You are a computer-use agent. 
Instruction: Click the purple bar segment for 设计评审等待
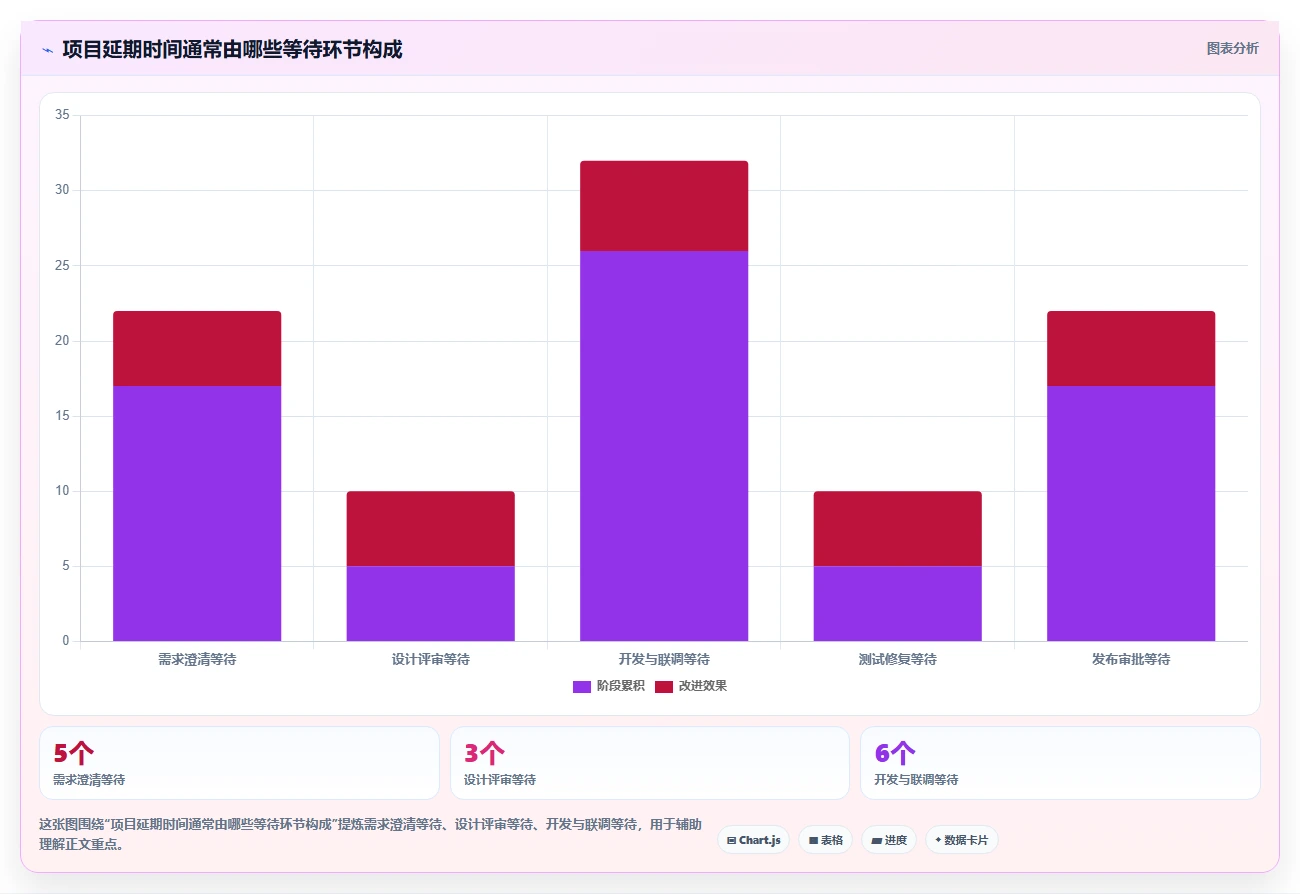(430, 603)
